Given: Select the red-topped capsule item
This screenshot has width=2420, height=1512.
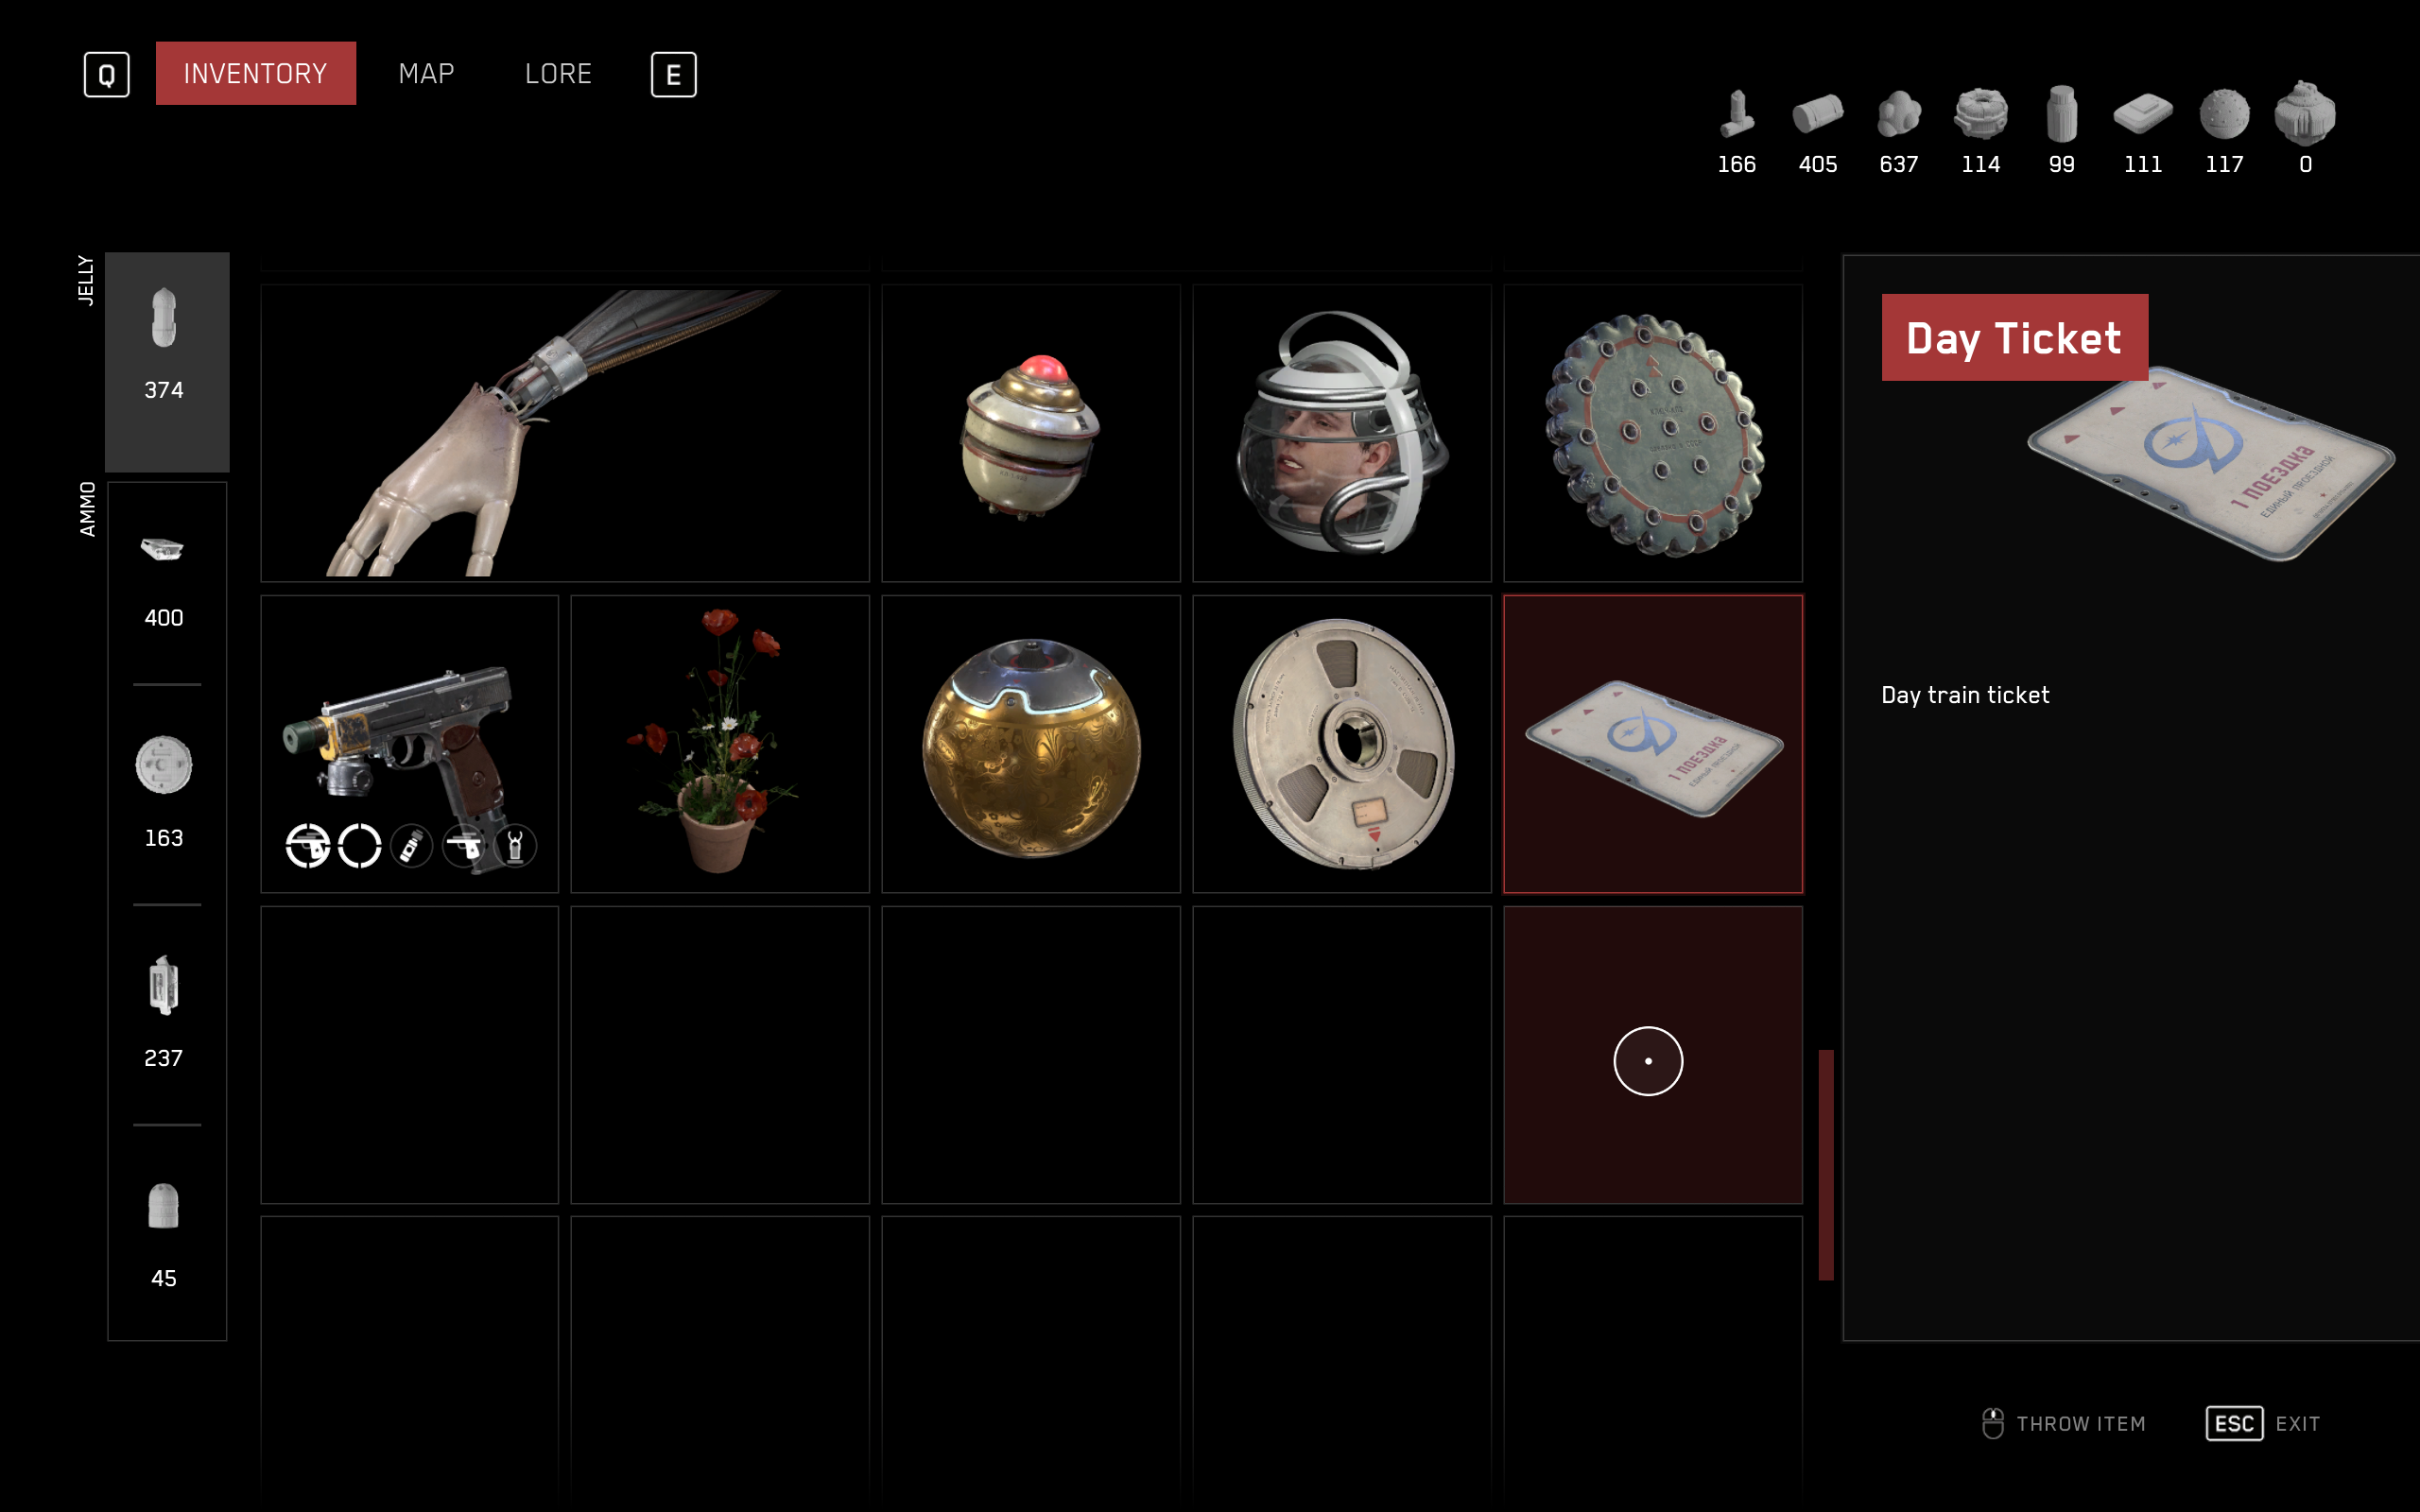Looking at the screenshot, I should tap(1031, 433).
